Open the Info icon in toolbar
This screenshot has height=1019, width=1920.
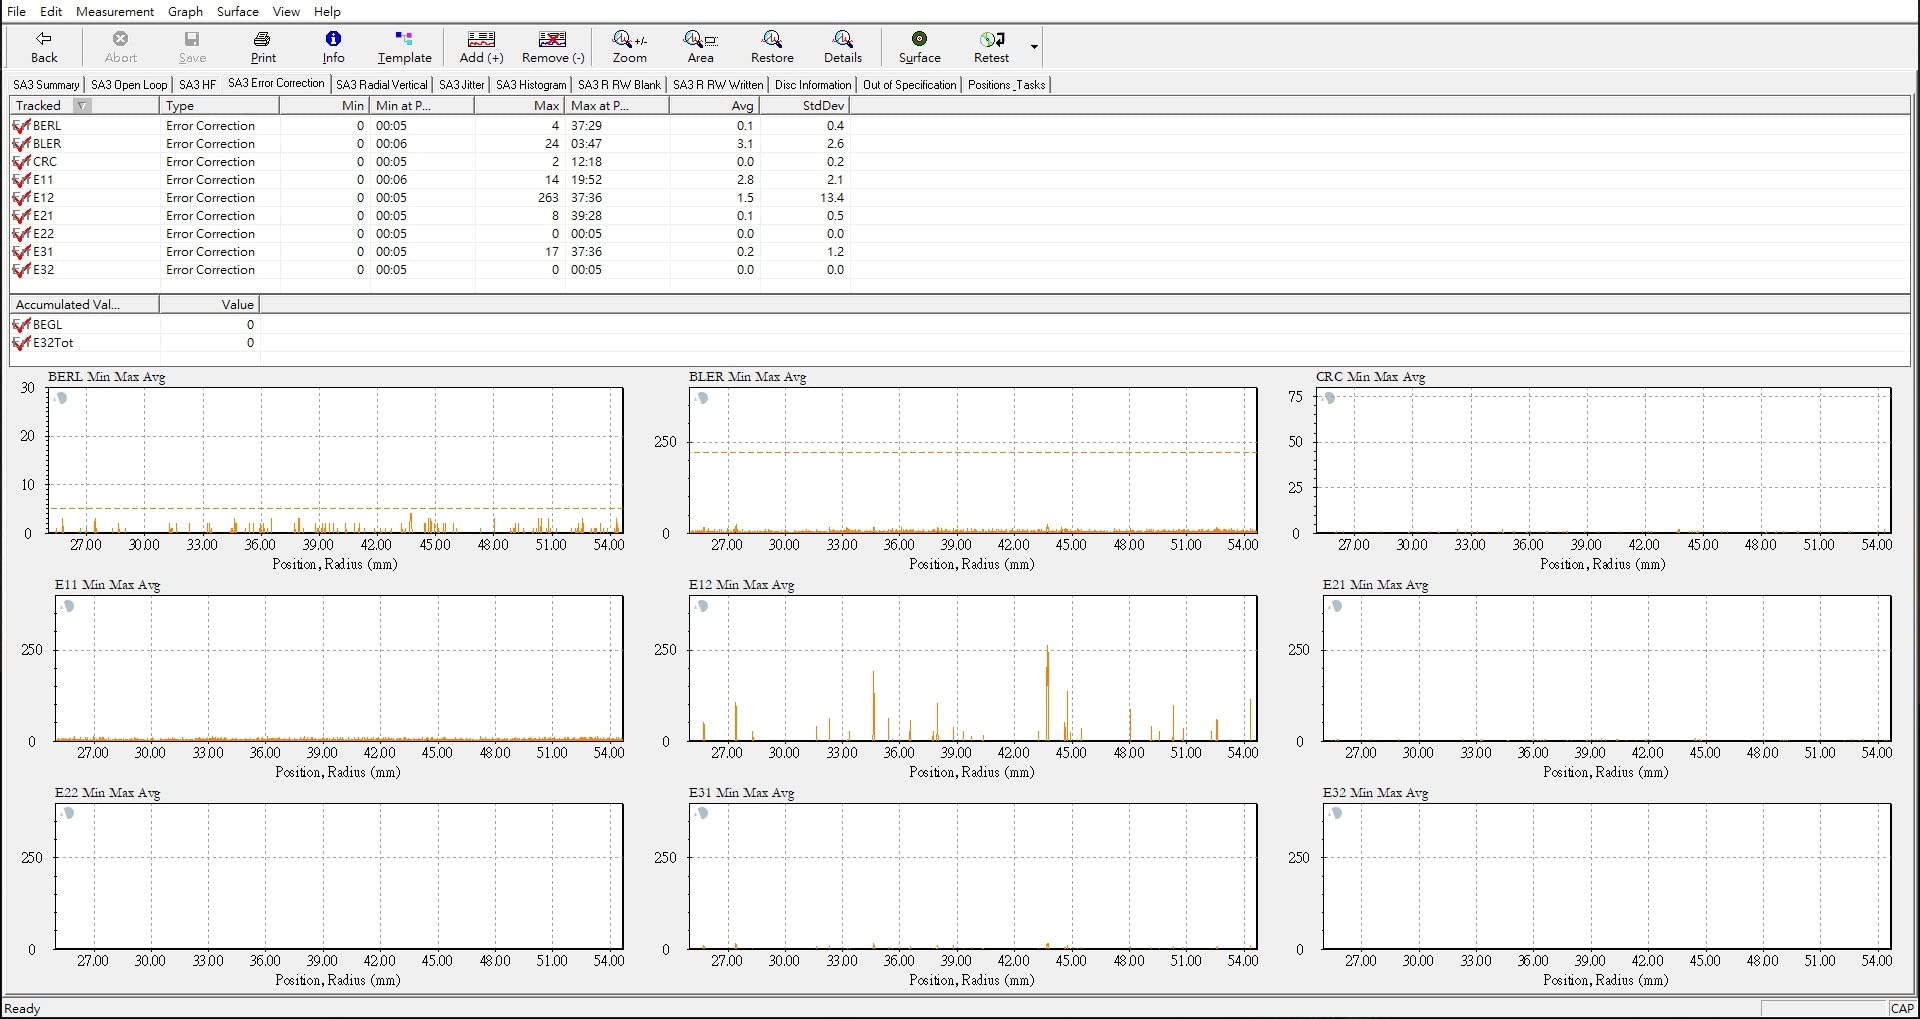point(333,46)
